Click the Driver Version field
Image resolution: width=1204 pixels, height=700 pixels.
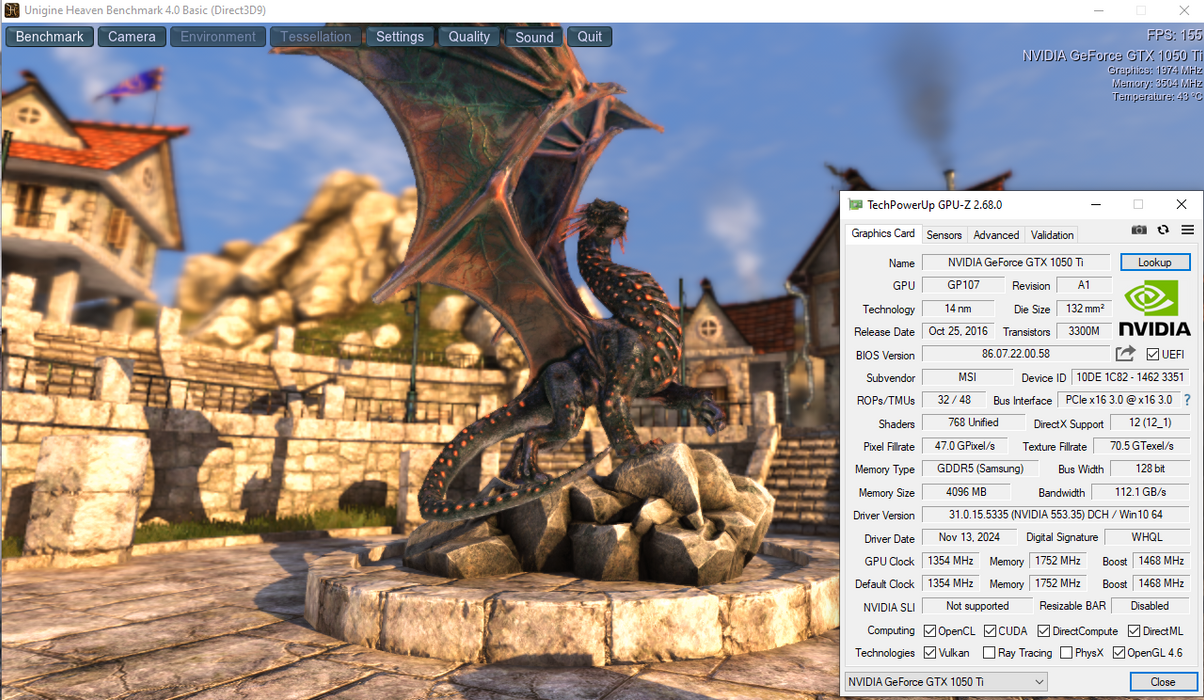(x=1056, y=515)
